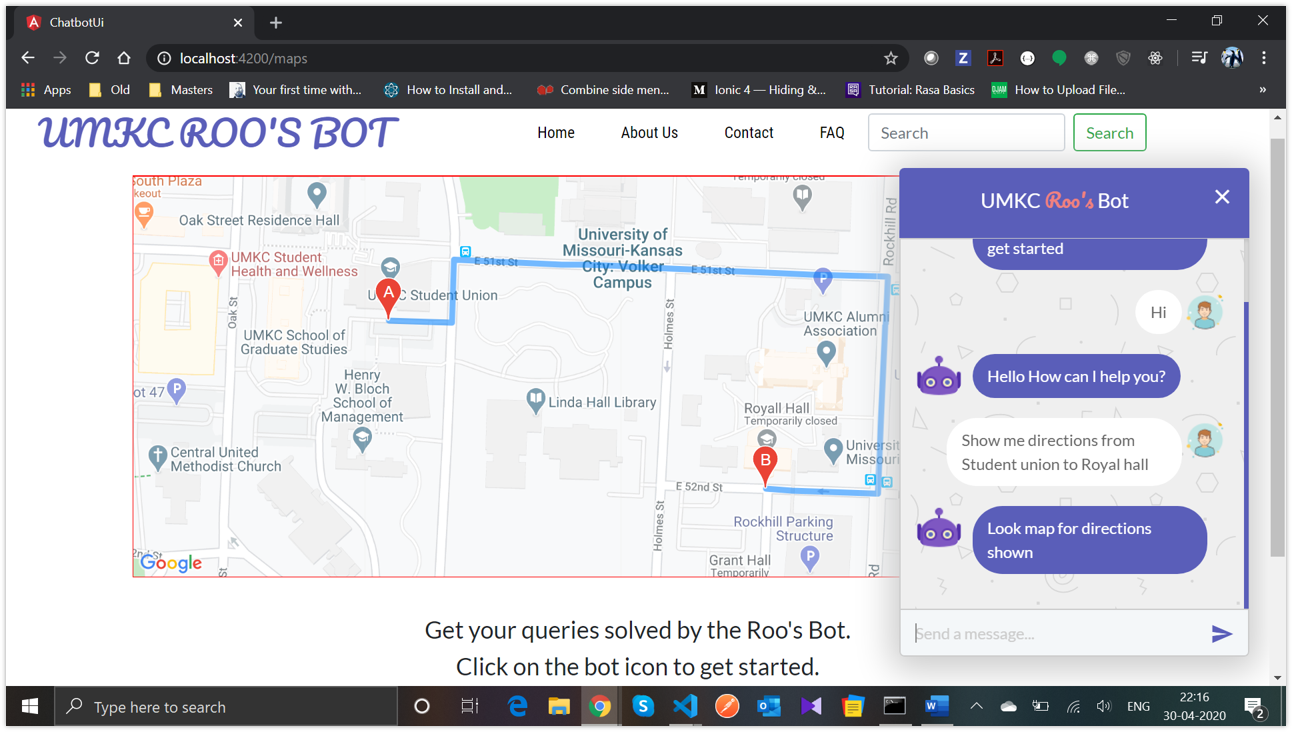Image resolution: width=1292 pixels, height=732 pixels.
Task: Click map marker B near Royall Hall
Action: [x=765, y=467]
